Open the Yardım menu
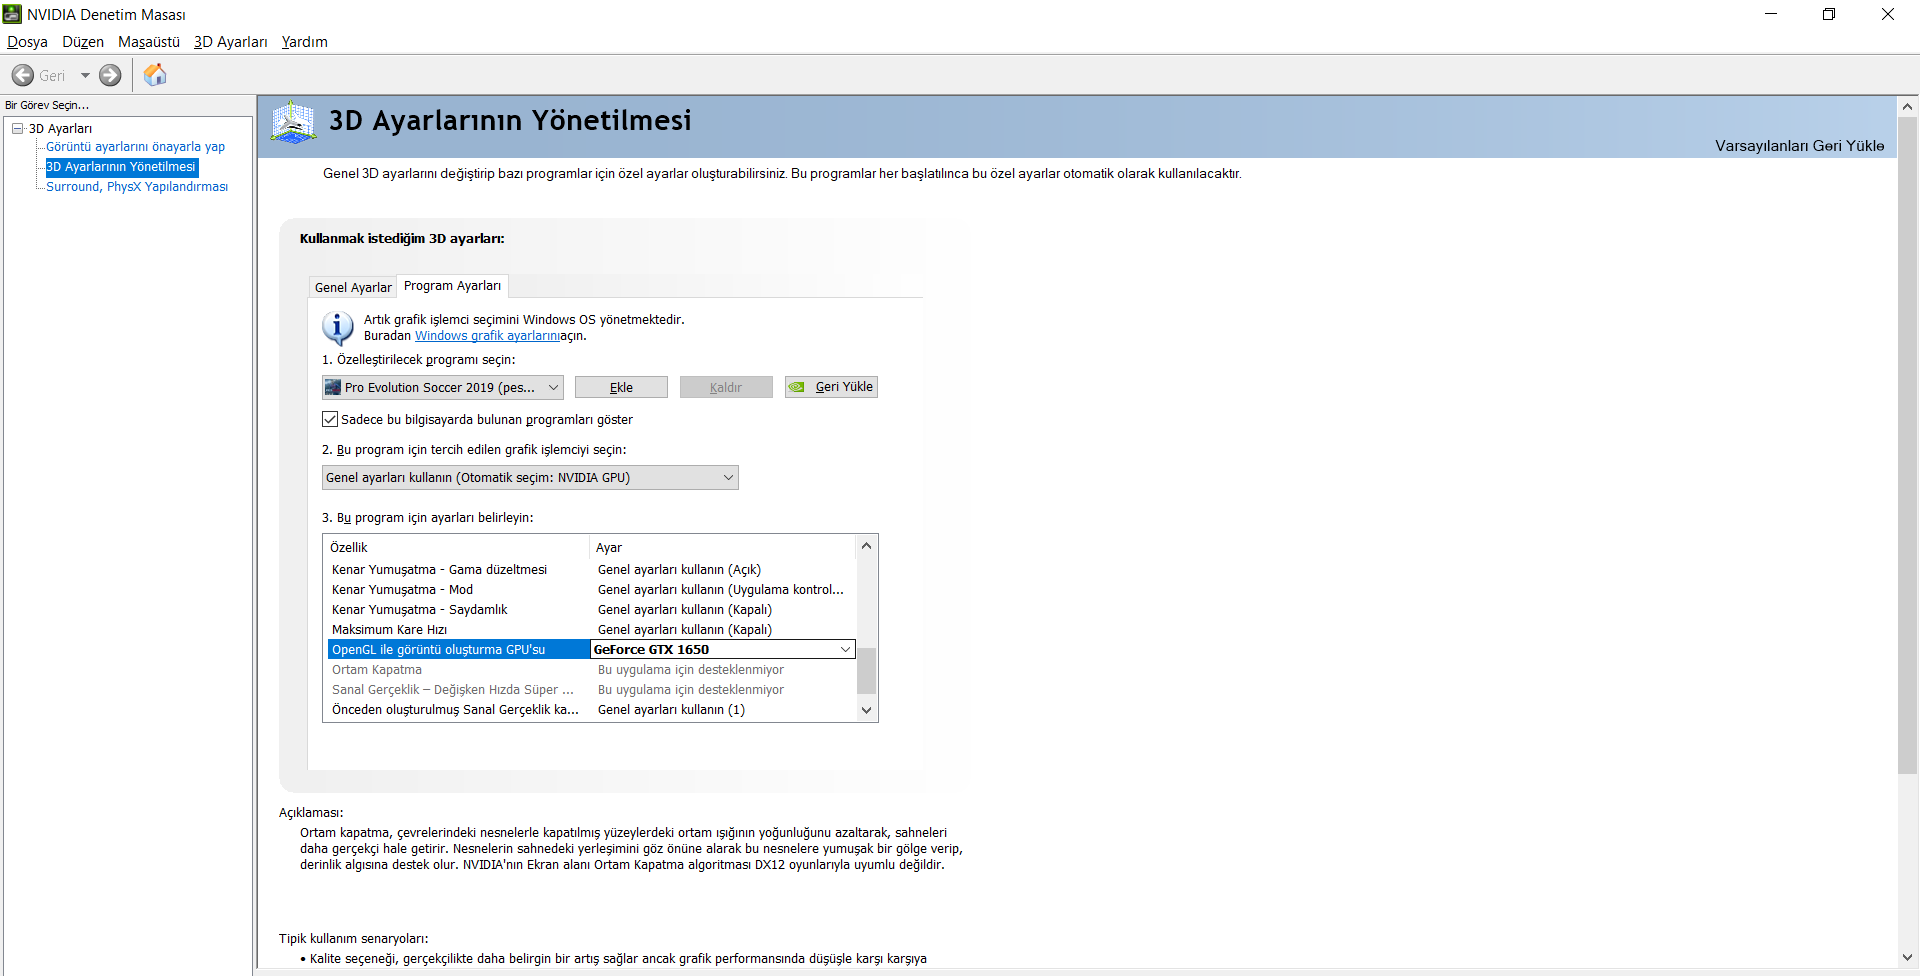 coord(305,42)
